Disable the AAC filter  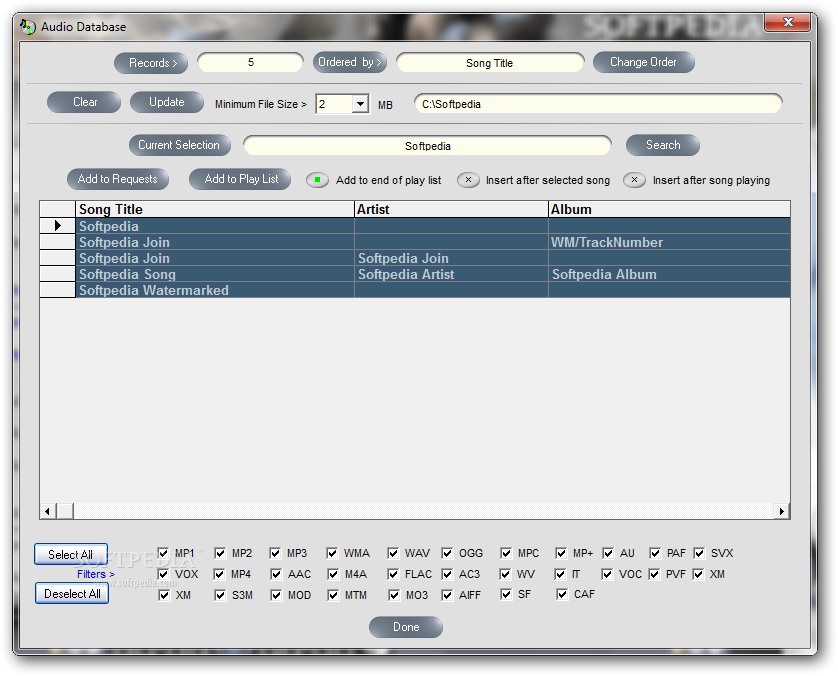point(276,574)
